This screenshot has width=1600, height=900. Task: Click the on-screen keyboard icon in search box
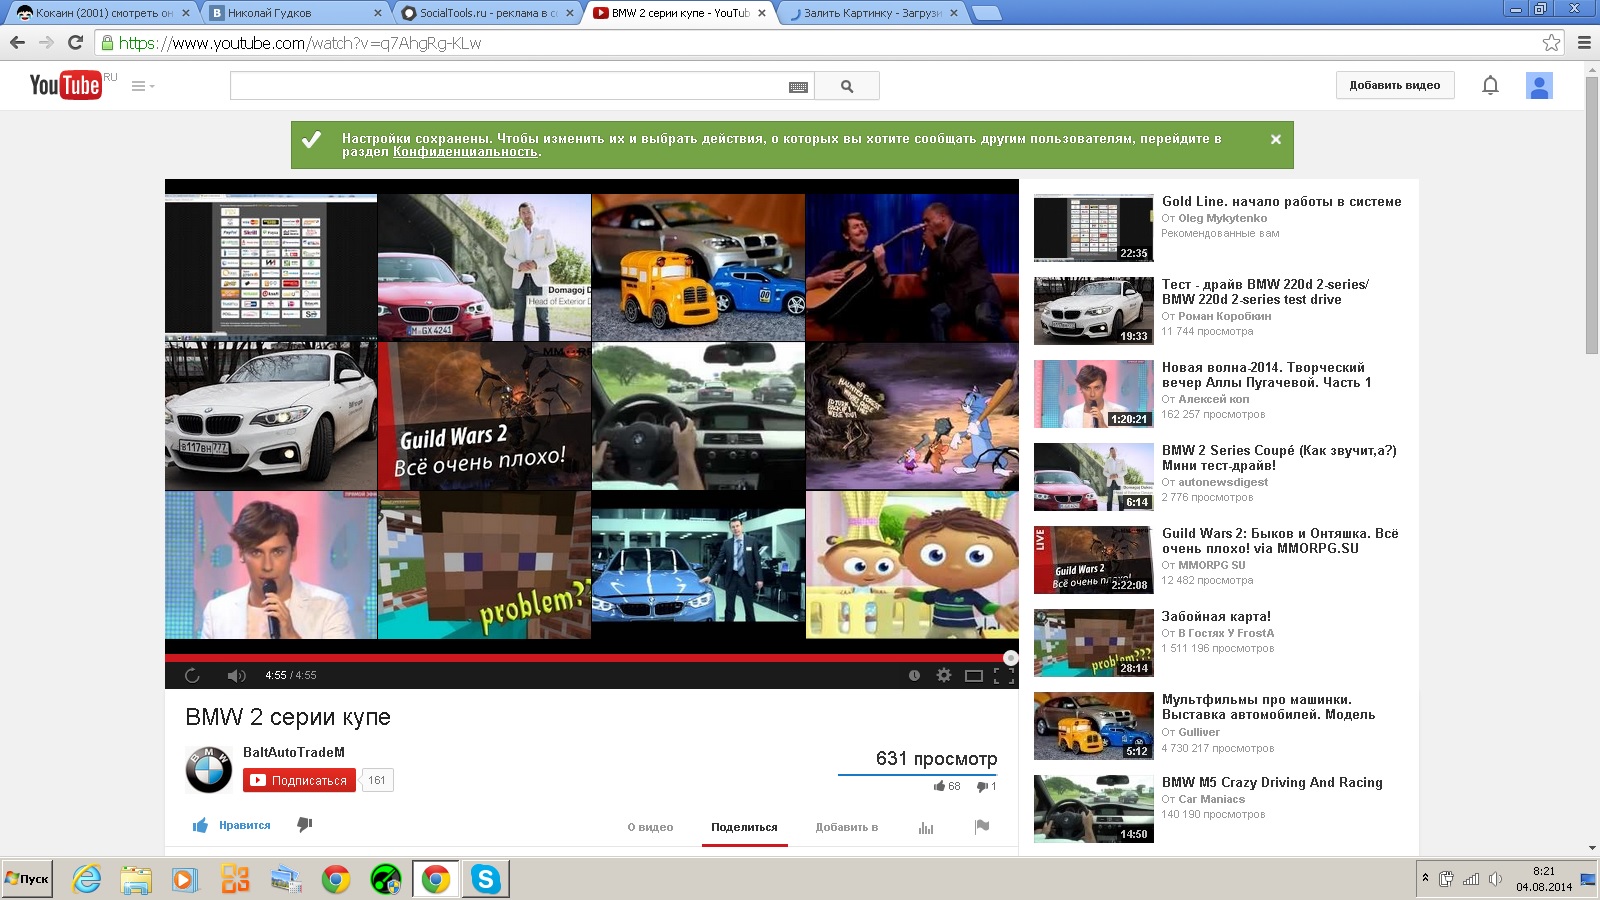pos(798,87)
